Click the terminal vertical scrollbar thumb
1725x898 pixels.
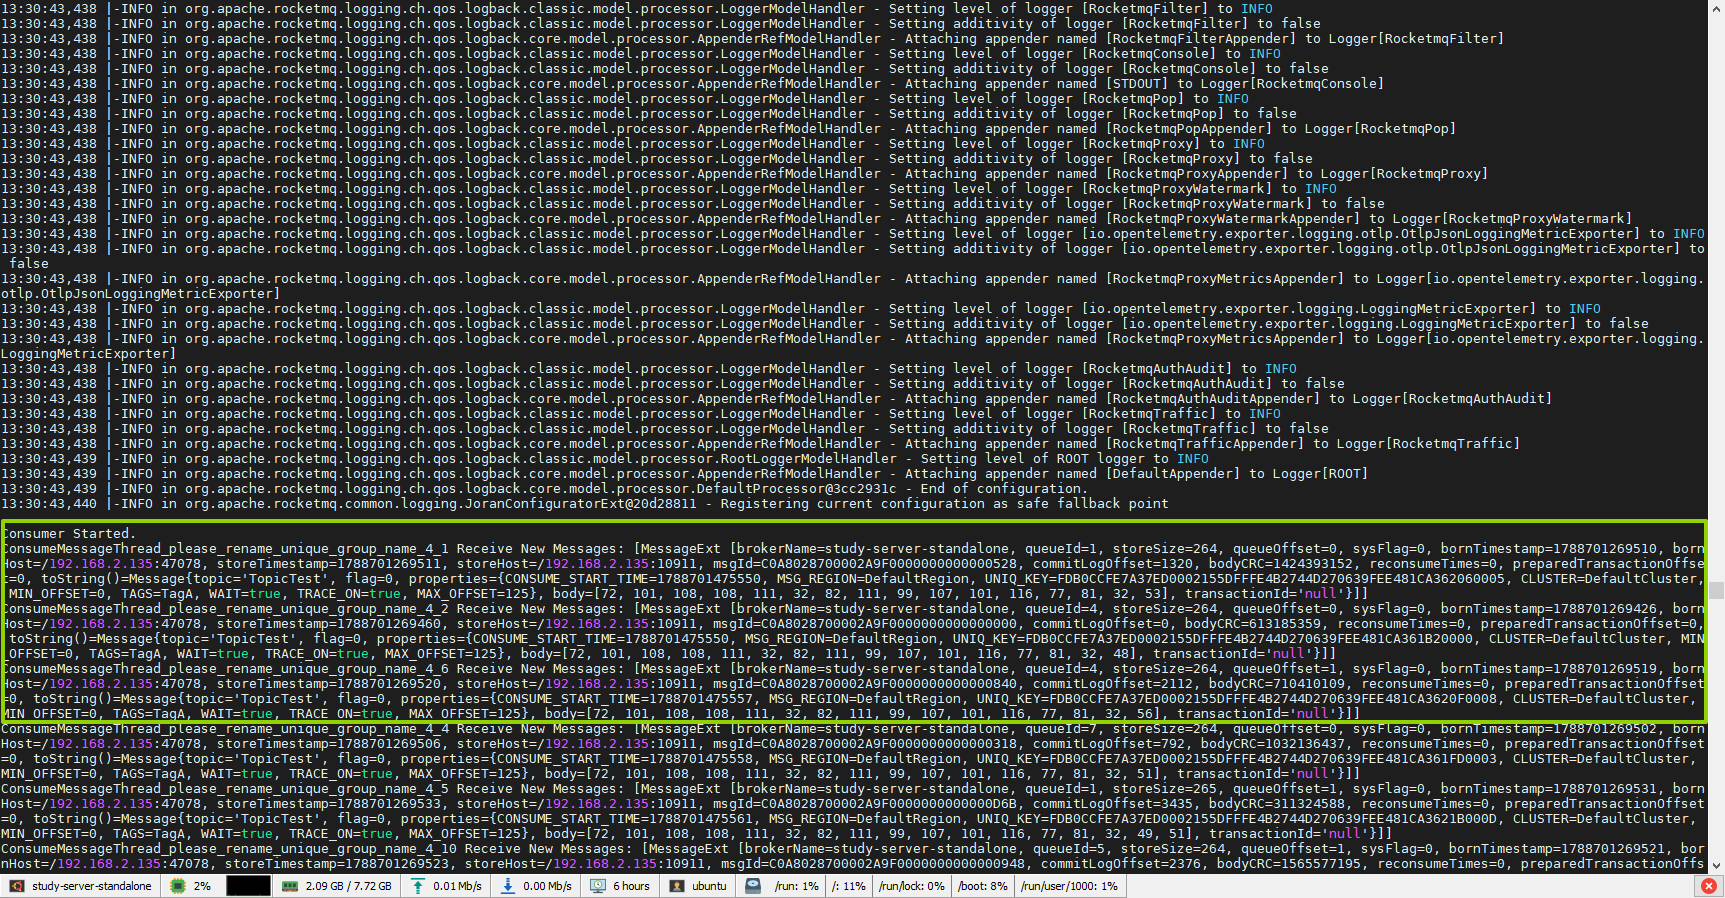(1717, 590)
